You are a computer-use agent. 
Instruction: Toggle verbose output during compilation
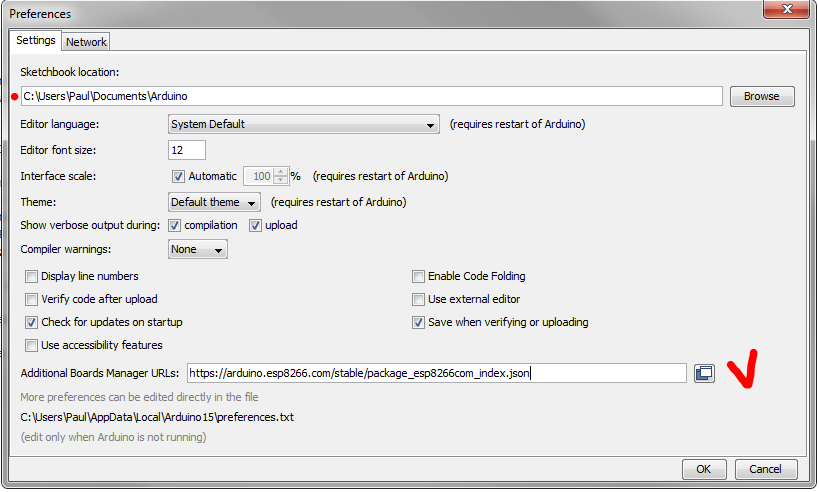pyautogui.click(x=175, y=226)
